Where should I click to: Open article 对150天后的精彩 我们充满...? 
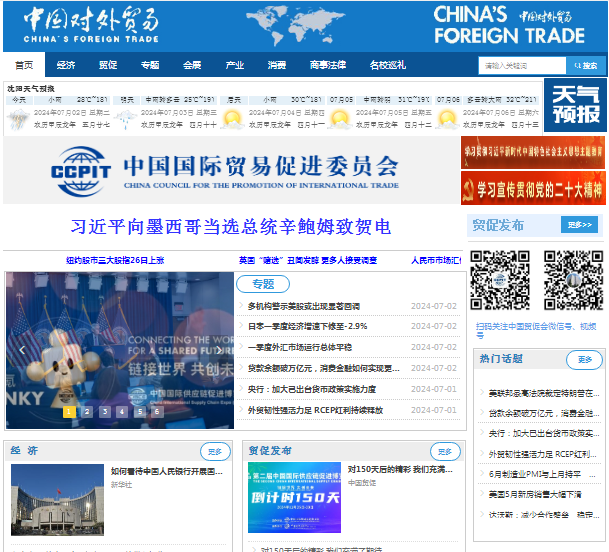400,470
